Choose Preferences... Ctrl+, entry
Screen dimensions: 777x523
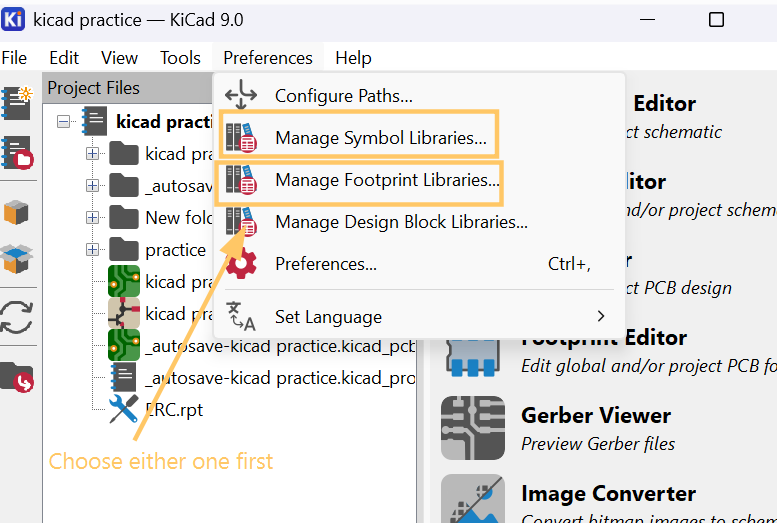419,264
